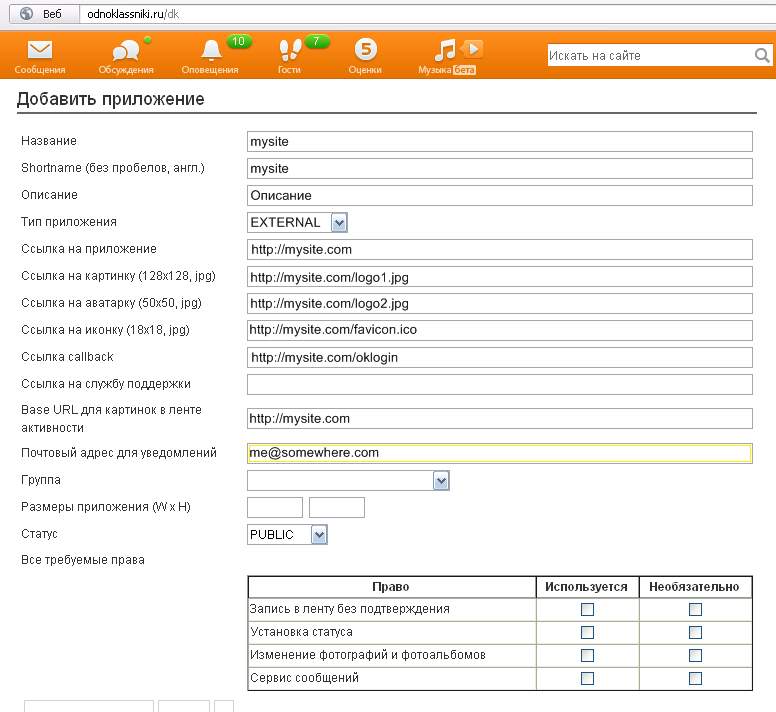The image size is (776, 712).
Task: Open the Оповещения bell icon
Action: pyautogui.click(x=211, y=50)
